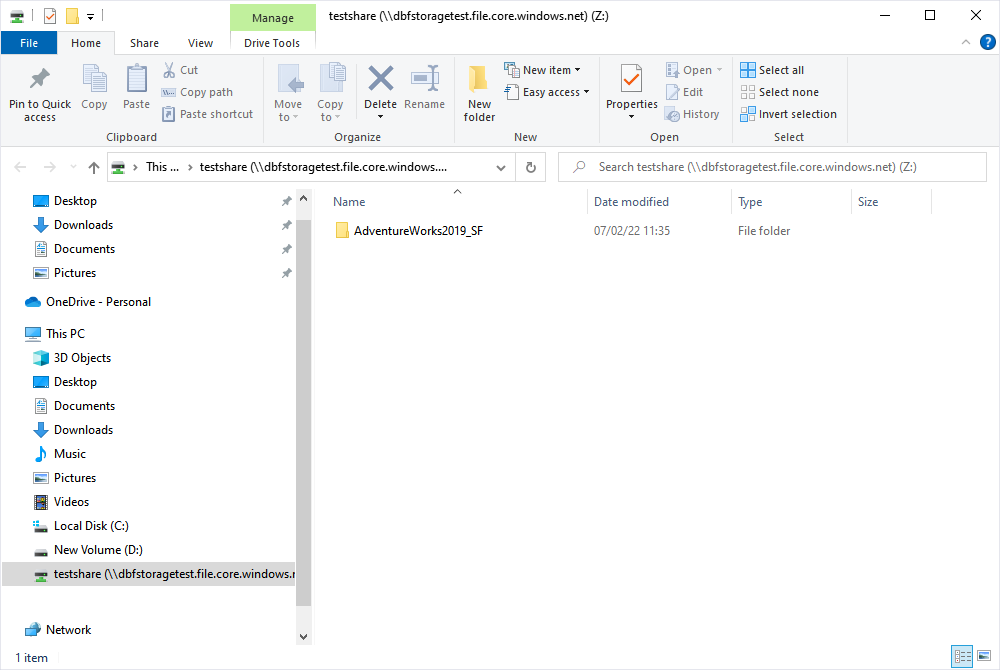Switch to Details view layout icon

(962, 656)
